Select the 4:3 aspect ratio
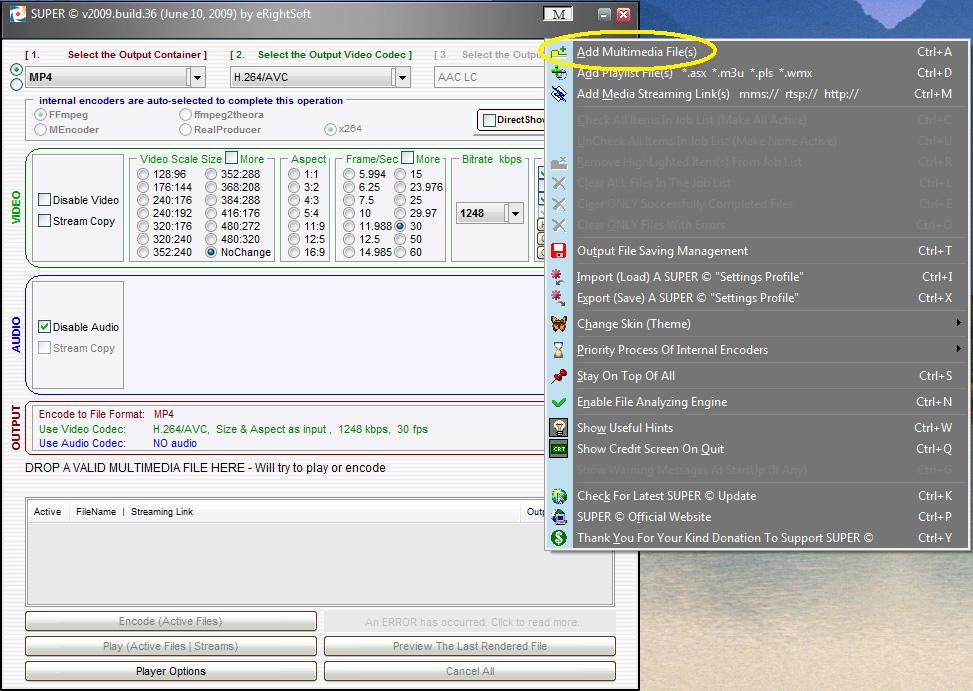This screenshot has width=973, height=691. (x=294, y=200)
